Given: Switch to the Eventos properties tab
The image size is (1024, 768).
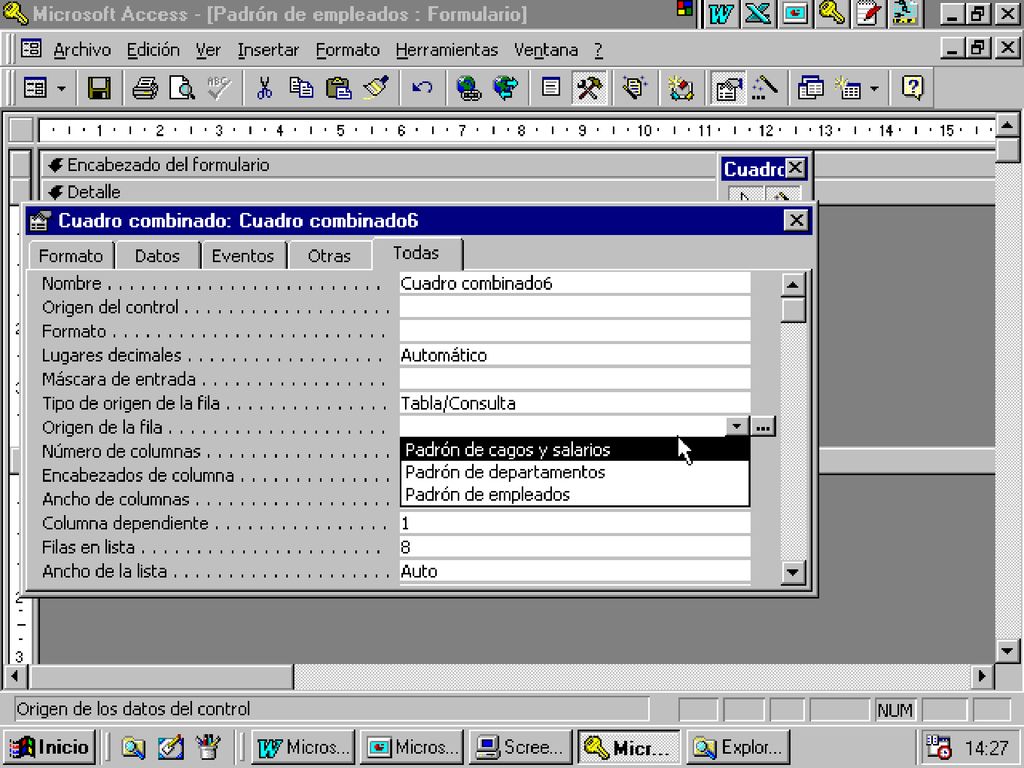Looking at the screenshot, I should (243, 255).
